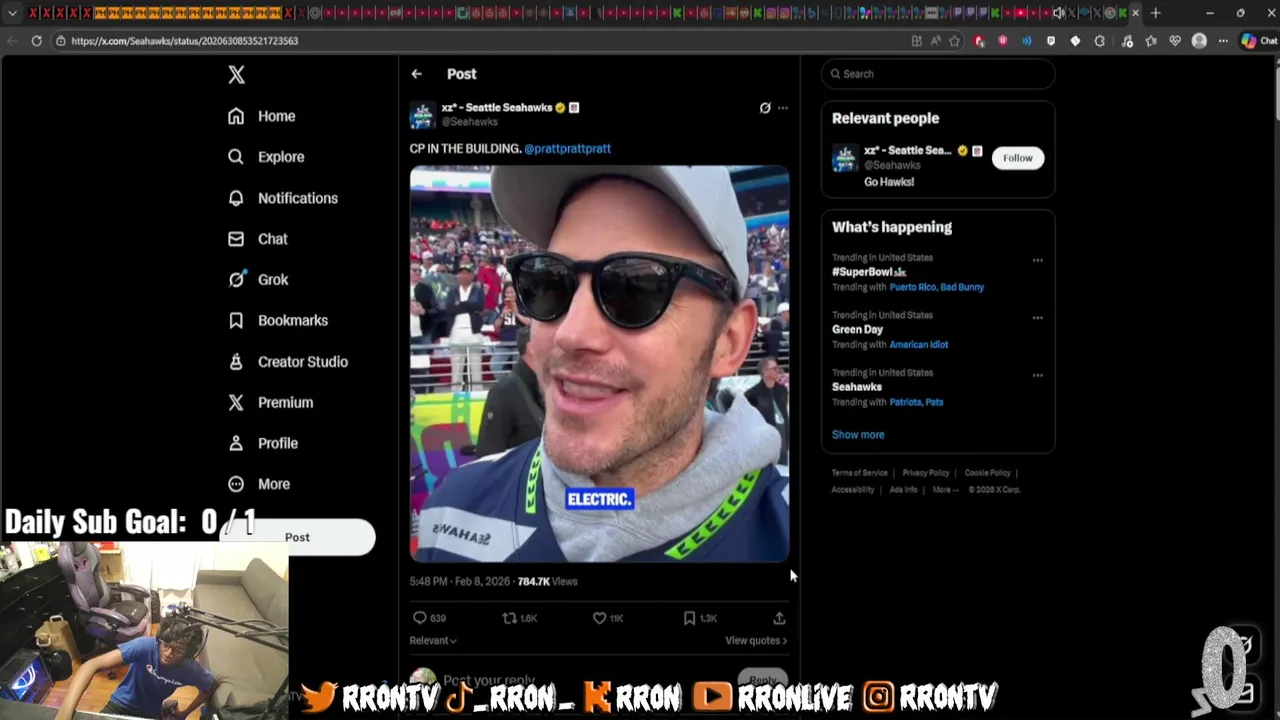Close the active browser tab
This screenshot has height=720, width=1280.
coord(1135,13)
